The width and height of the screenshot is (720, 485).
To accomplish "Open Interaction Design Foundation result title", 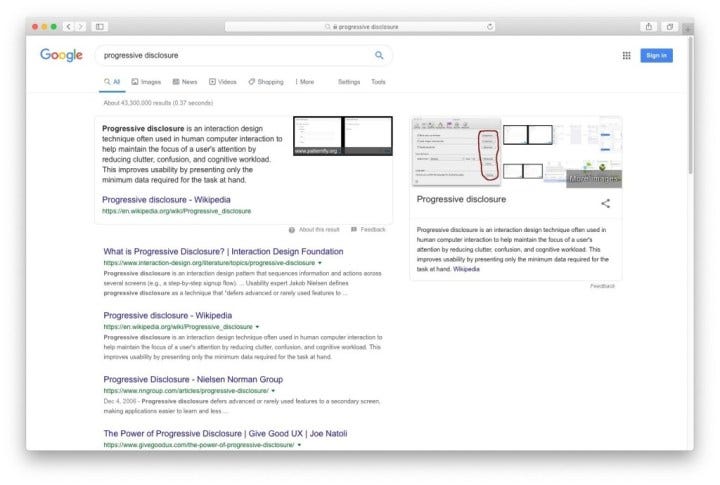I will coord(223,252).
